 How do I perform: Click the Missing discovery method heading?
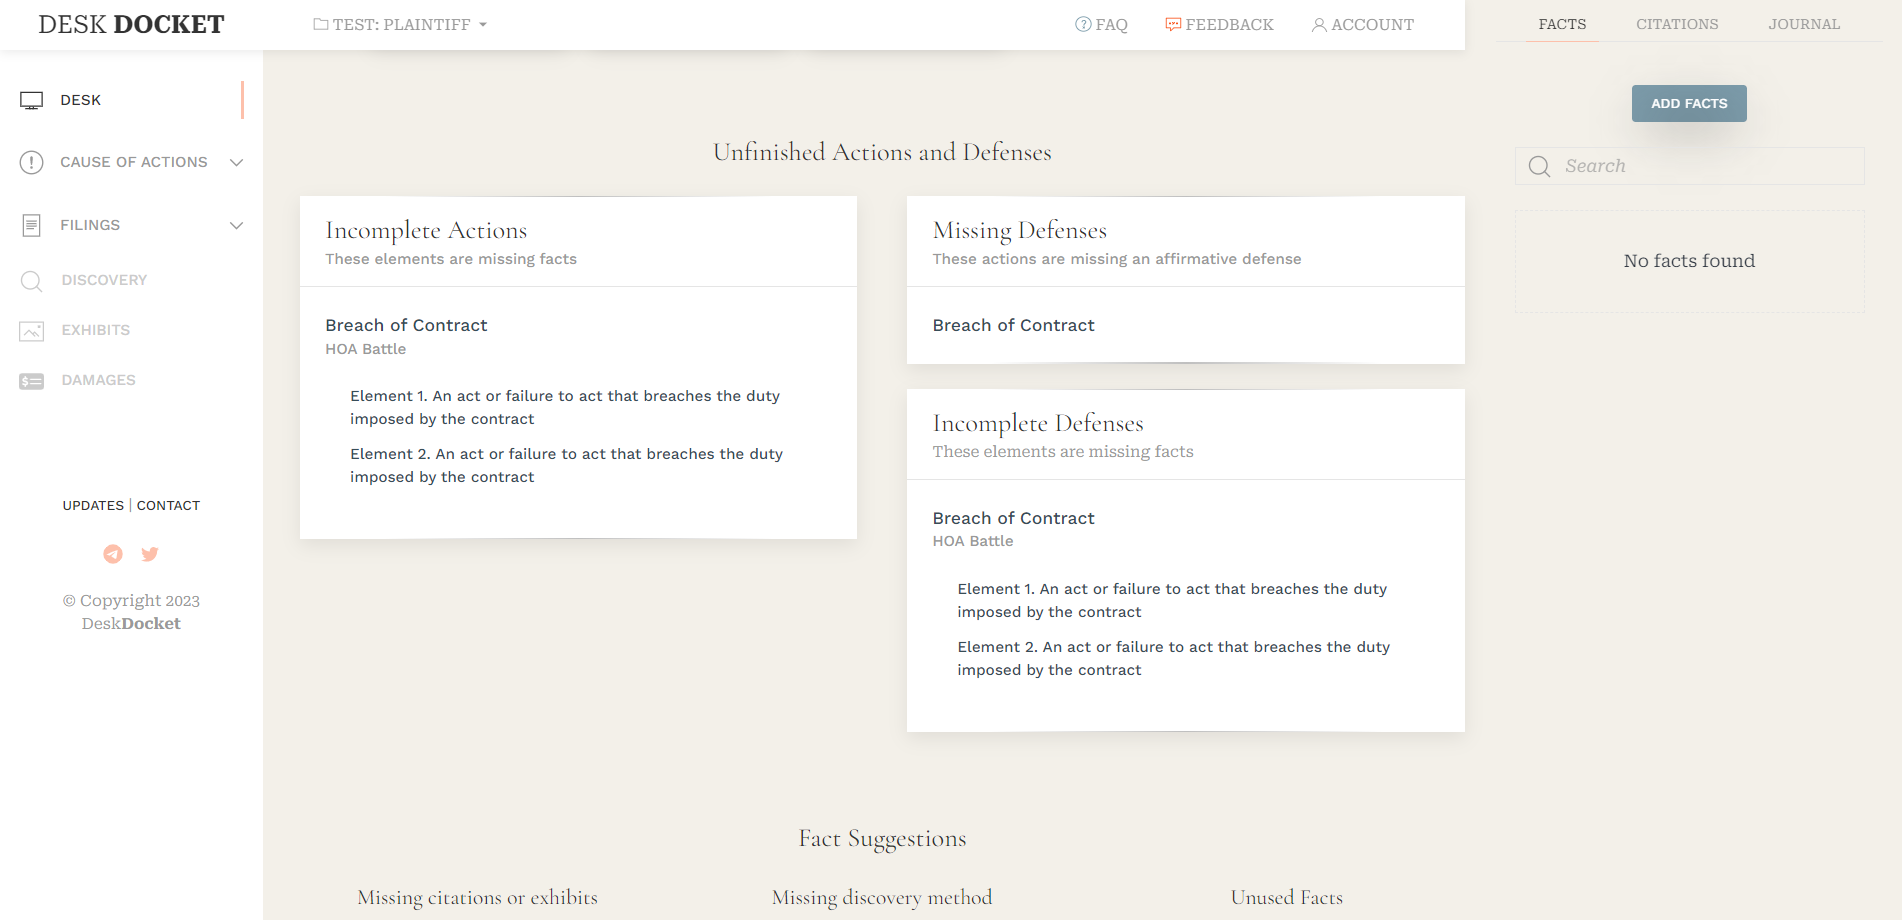coord(882,898)
